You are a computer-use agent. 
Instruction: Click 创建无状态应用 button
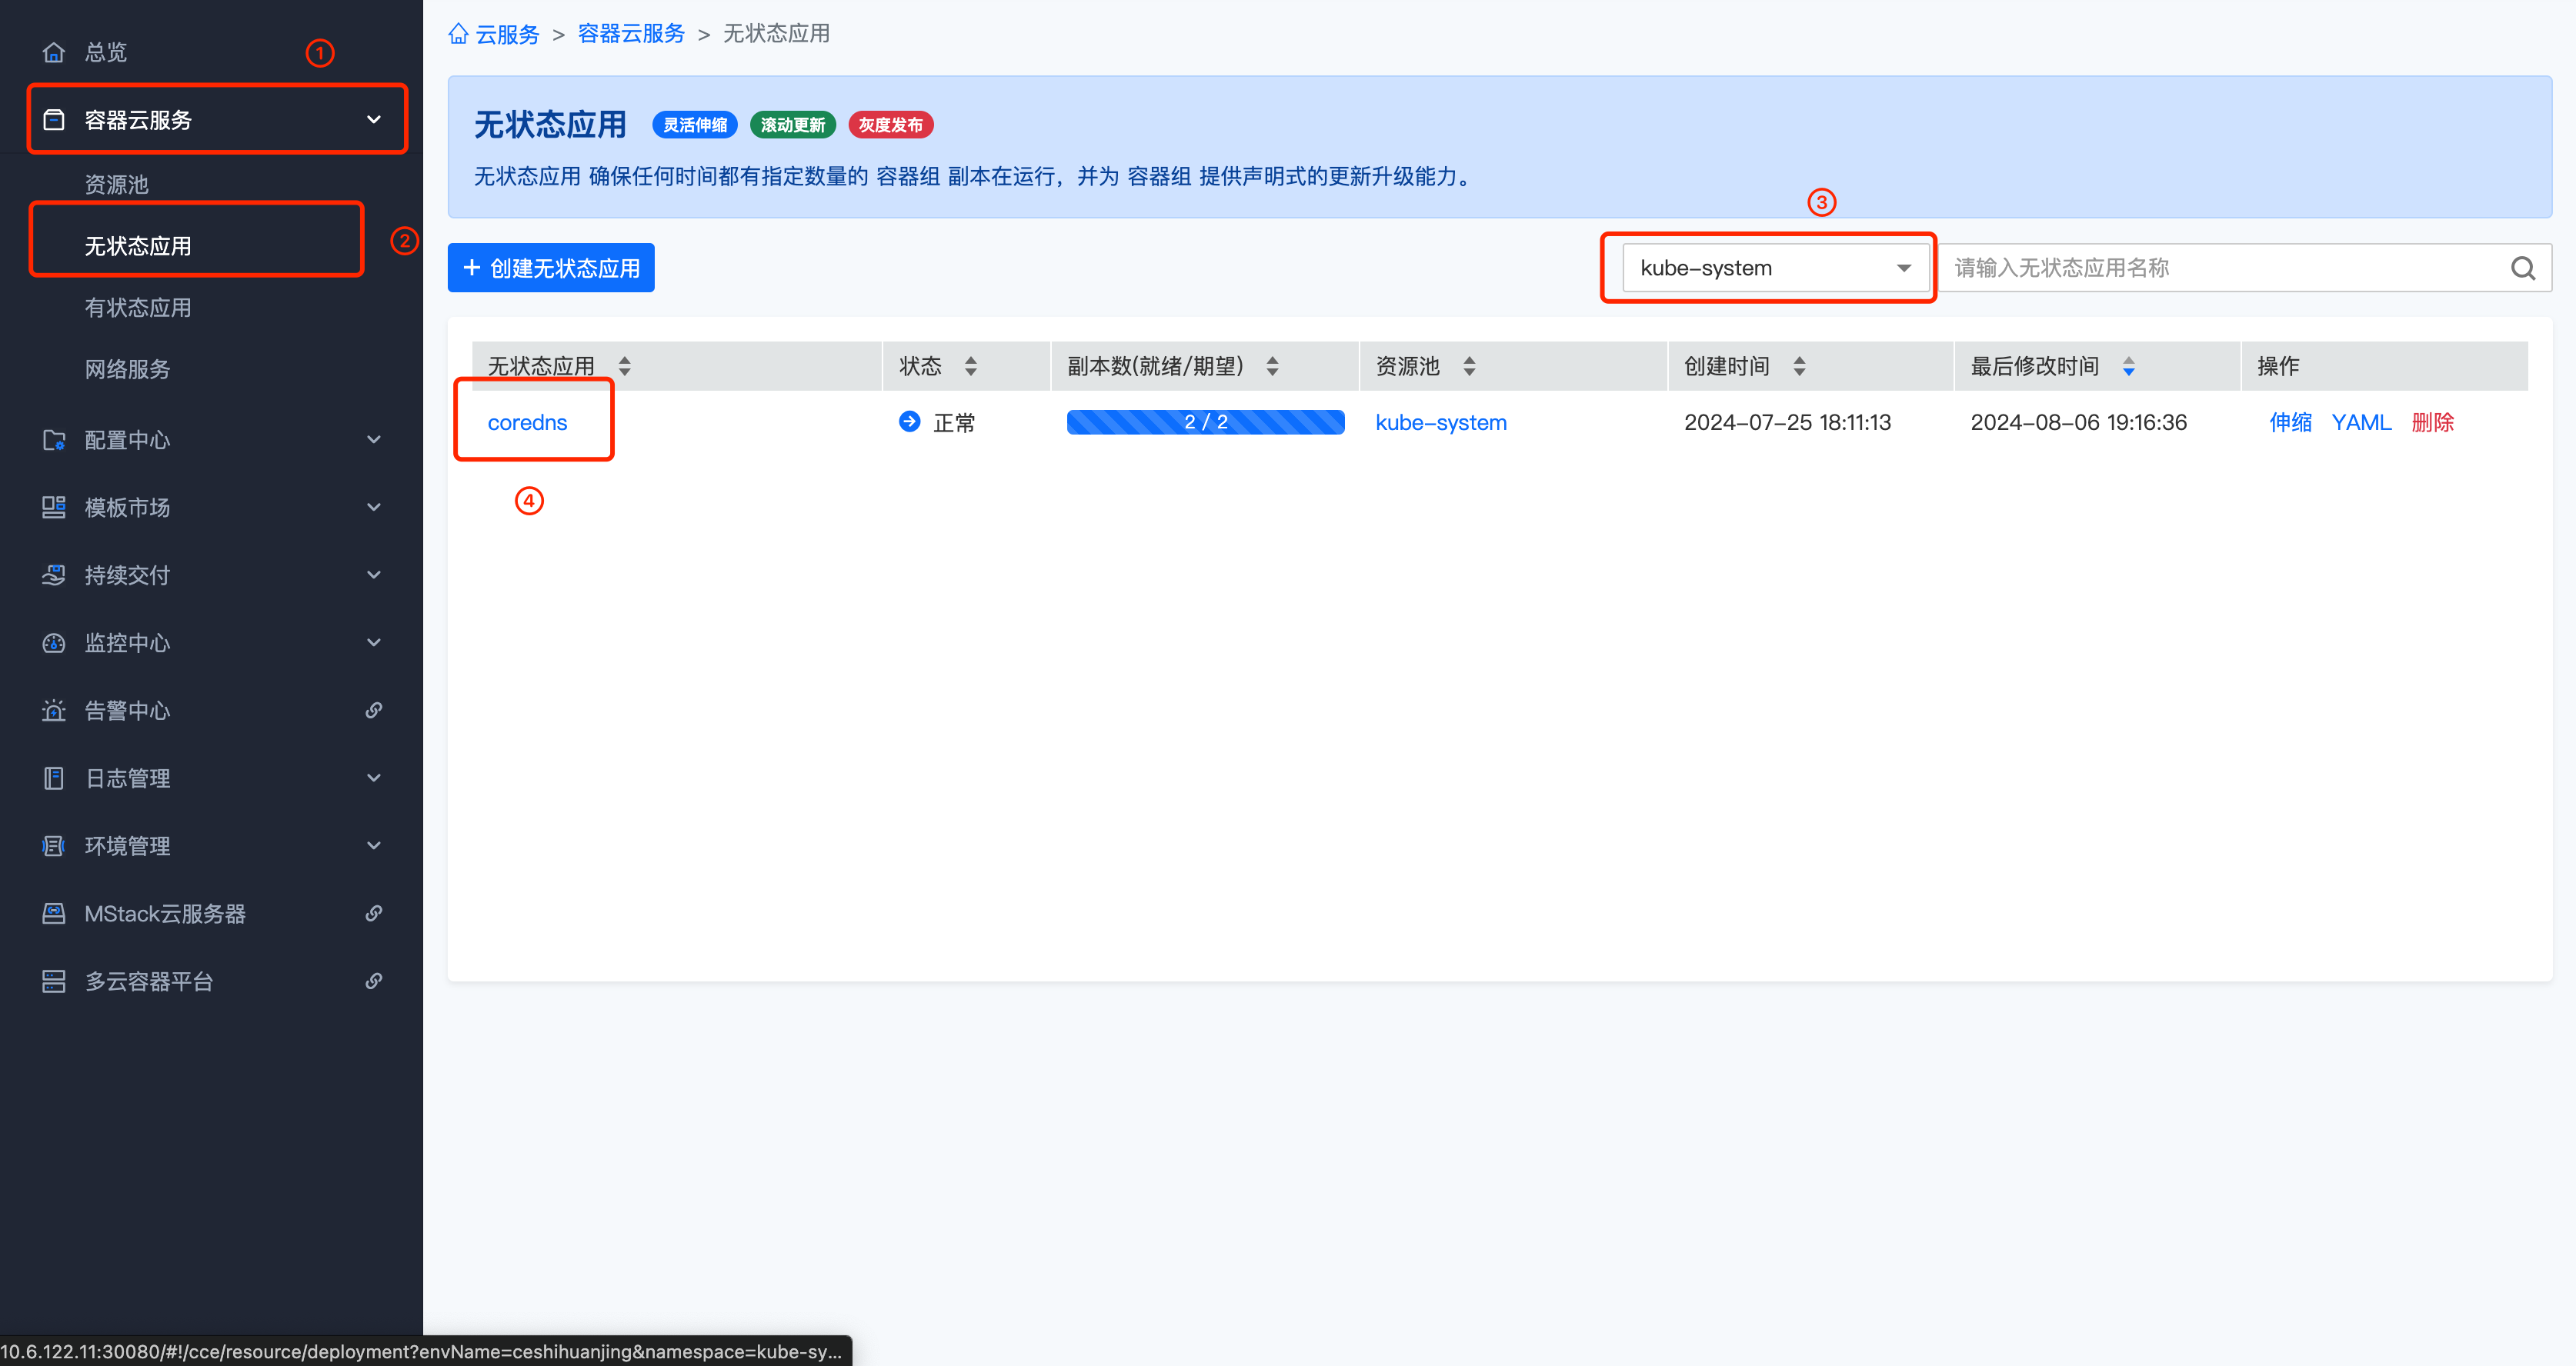[551, 268]
